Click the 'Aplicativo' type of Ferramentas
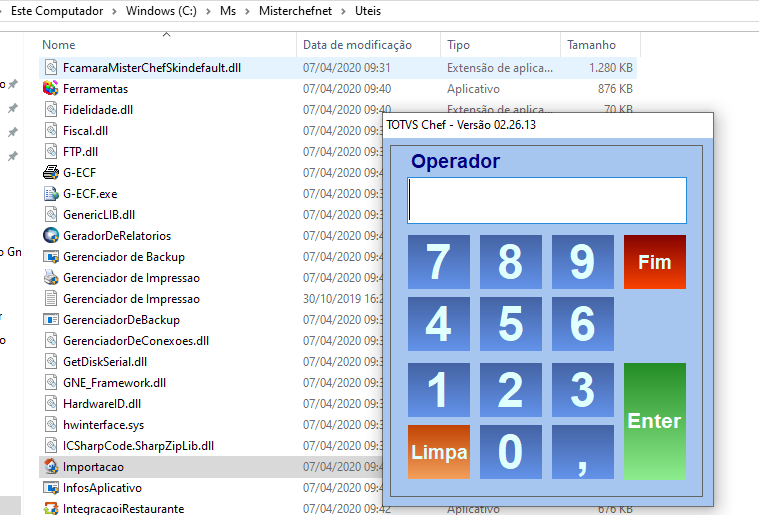The width and height of the screenshot is (759, 515). click(473, 89)
